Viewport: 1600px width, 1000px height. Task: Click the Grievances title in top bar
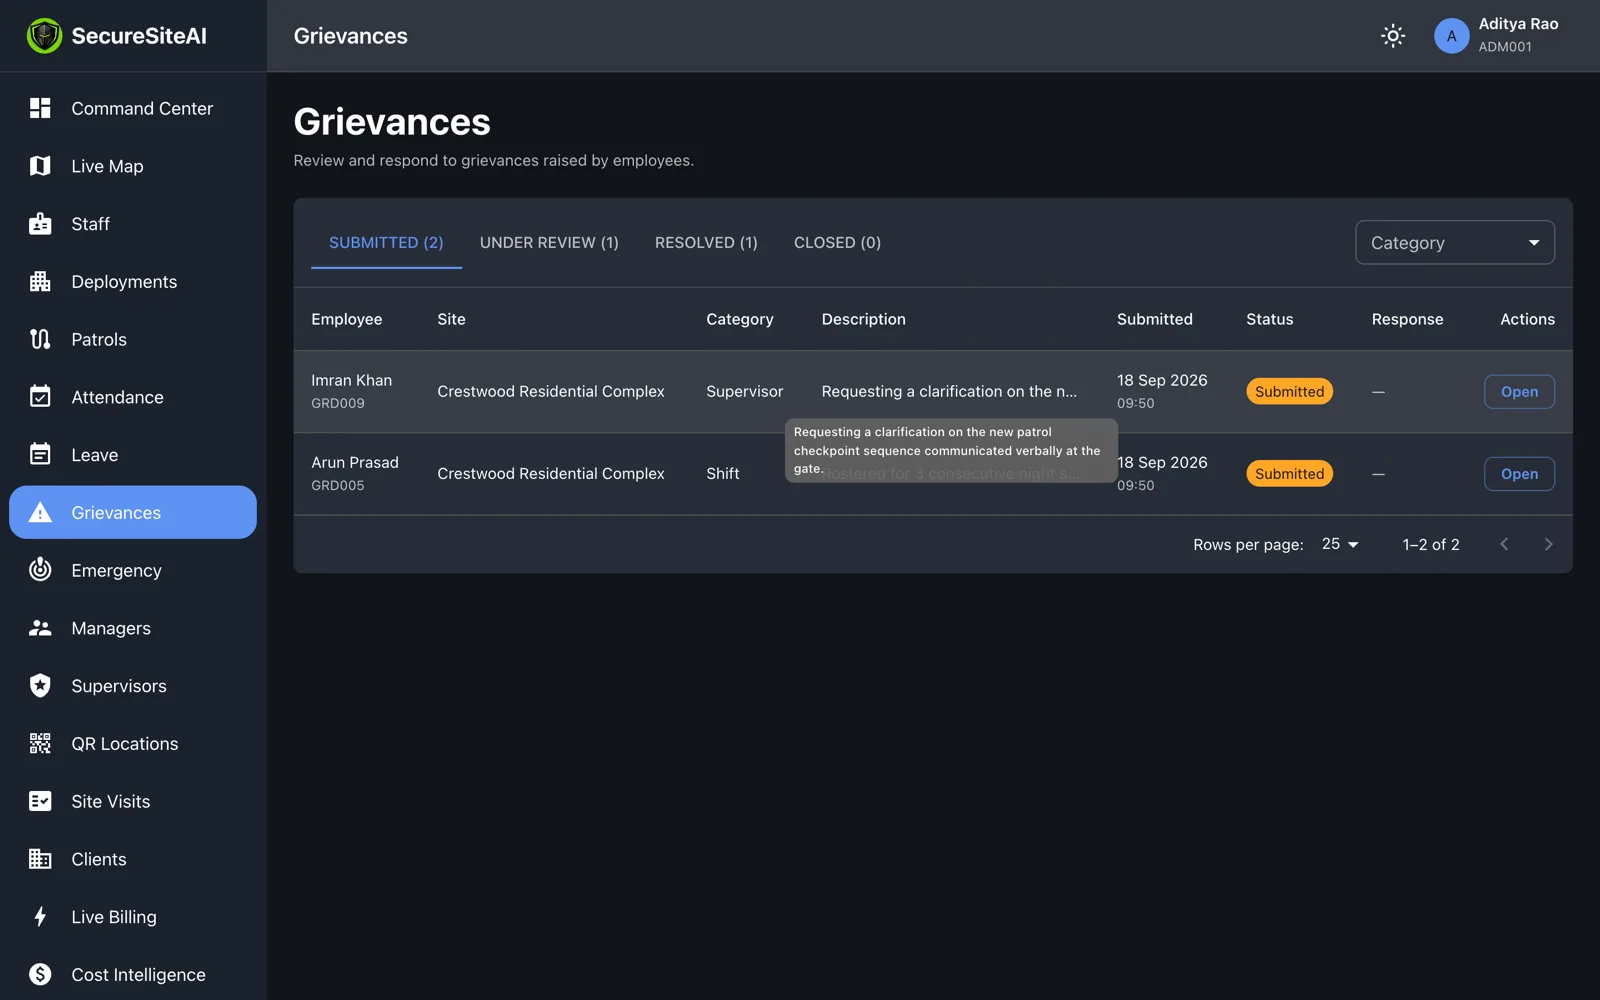coord(351,36)
